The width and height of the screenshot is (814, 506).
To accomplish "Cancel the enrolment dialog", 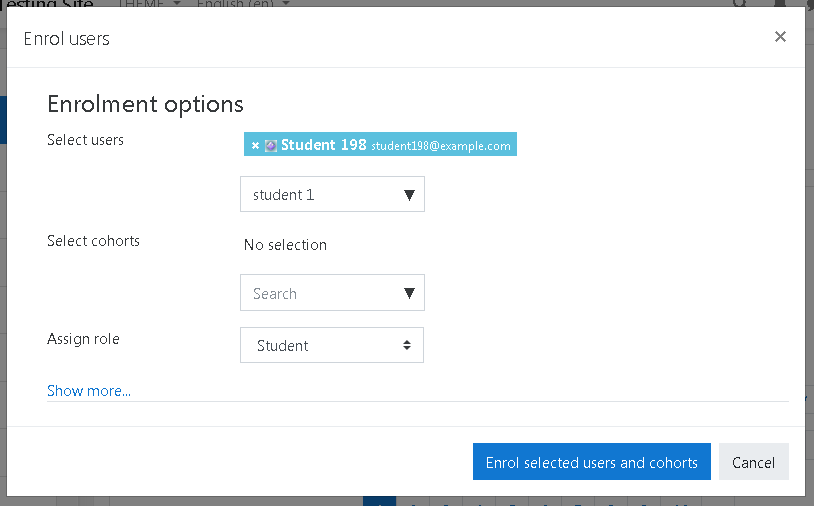I will click(x=753, y=461).
